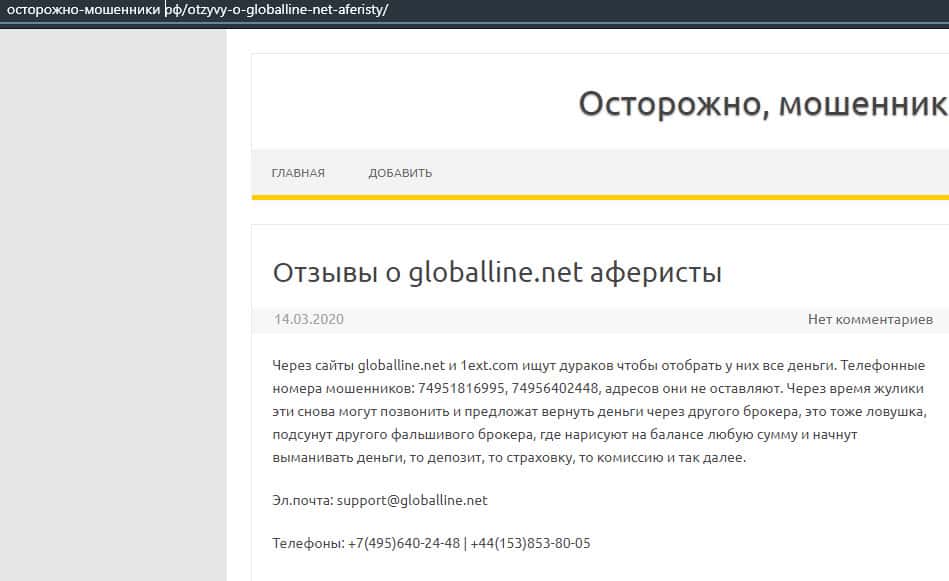The width and height of the screenshot is (949, 581).
Task: Click the yellow line under the navigation
Action: [x=600, y=197]
